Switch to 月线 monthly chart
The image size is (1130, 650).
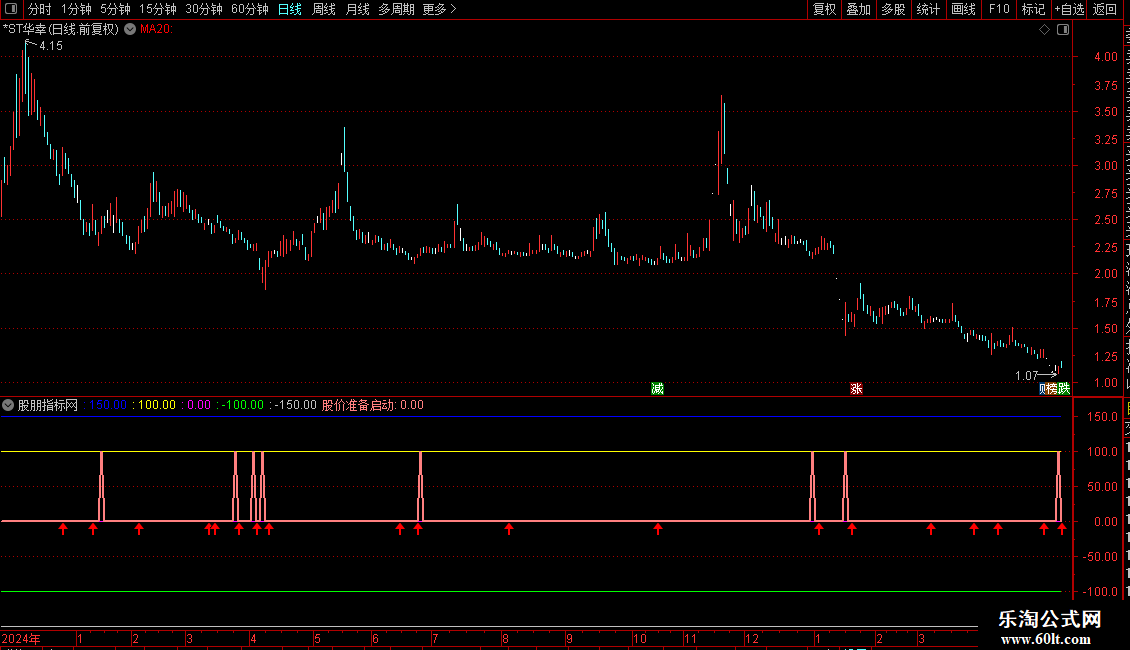(357, 9)
